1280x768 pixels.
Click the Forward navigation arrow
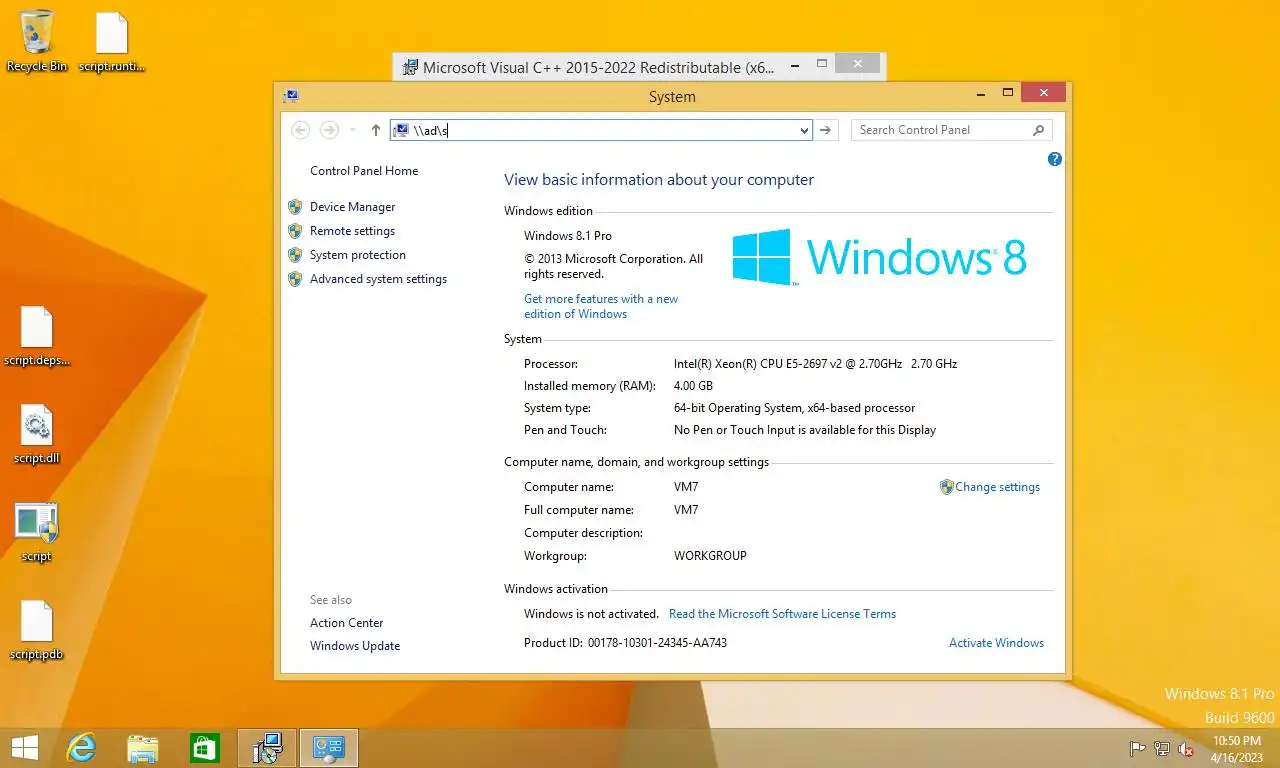click(x=329, y=130)
